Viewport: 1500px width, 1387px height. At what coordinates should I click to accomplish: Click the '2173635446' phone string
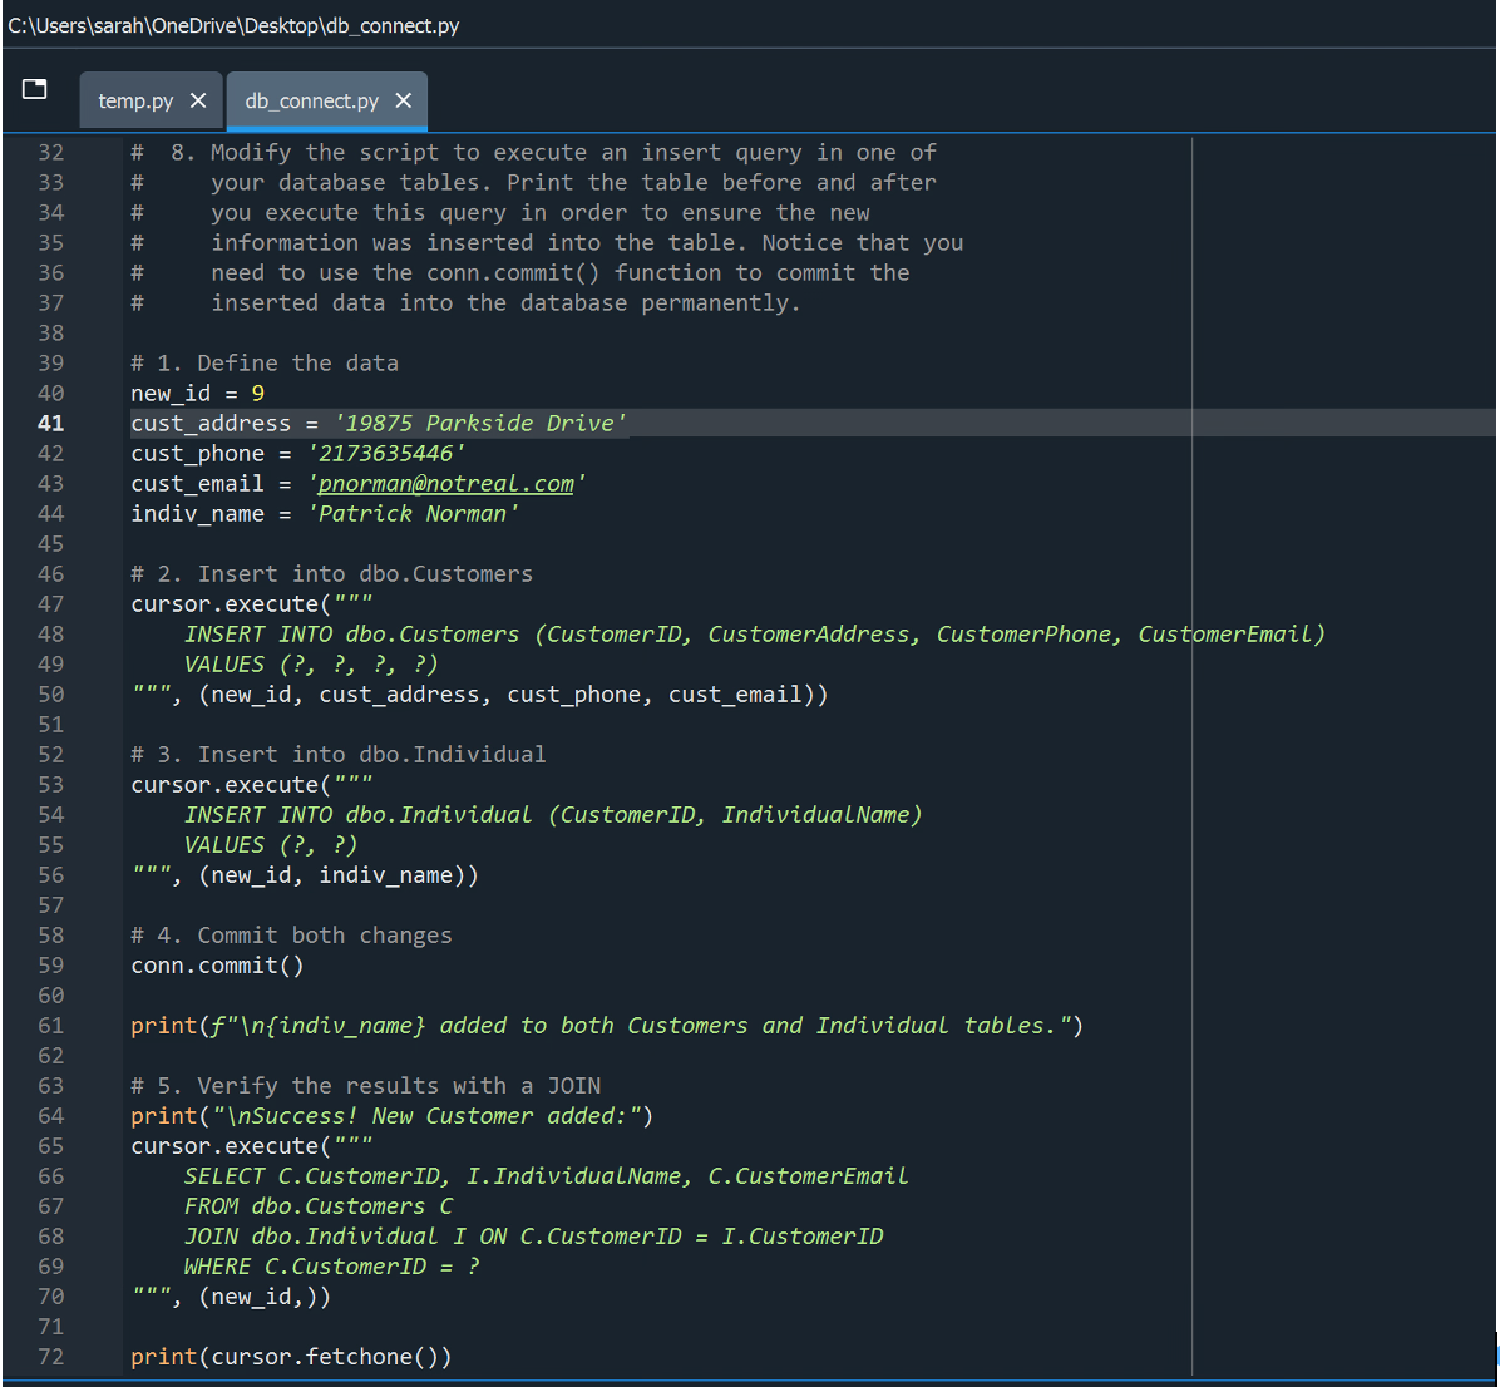coord(386,454)
